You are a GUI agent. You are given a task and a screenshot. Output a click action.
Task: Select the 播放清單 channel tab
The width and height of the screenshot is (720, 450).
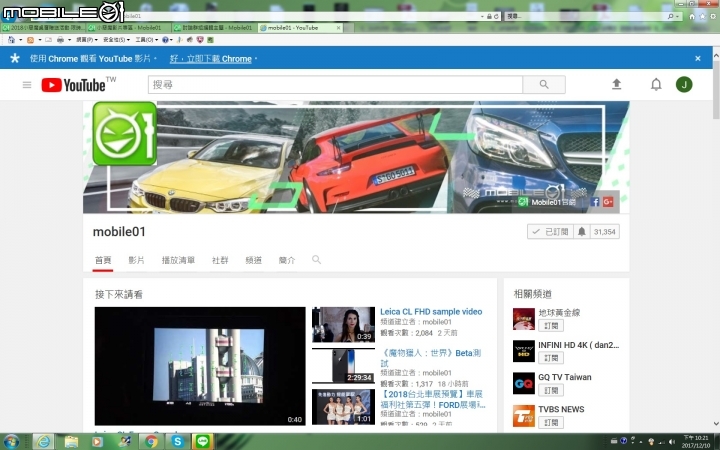click(x=178, y=260)
